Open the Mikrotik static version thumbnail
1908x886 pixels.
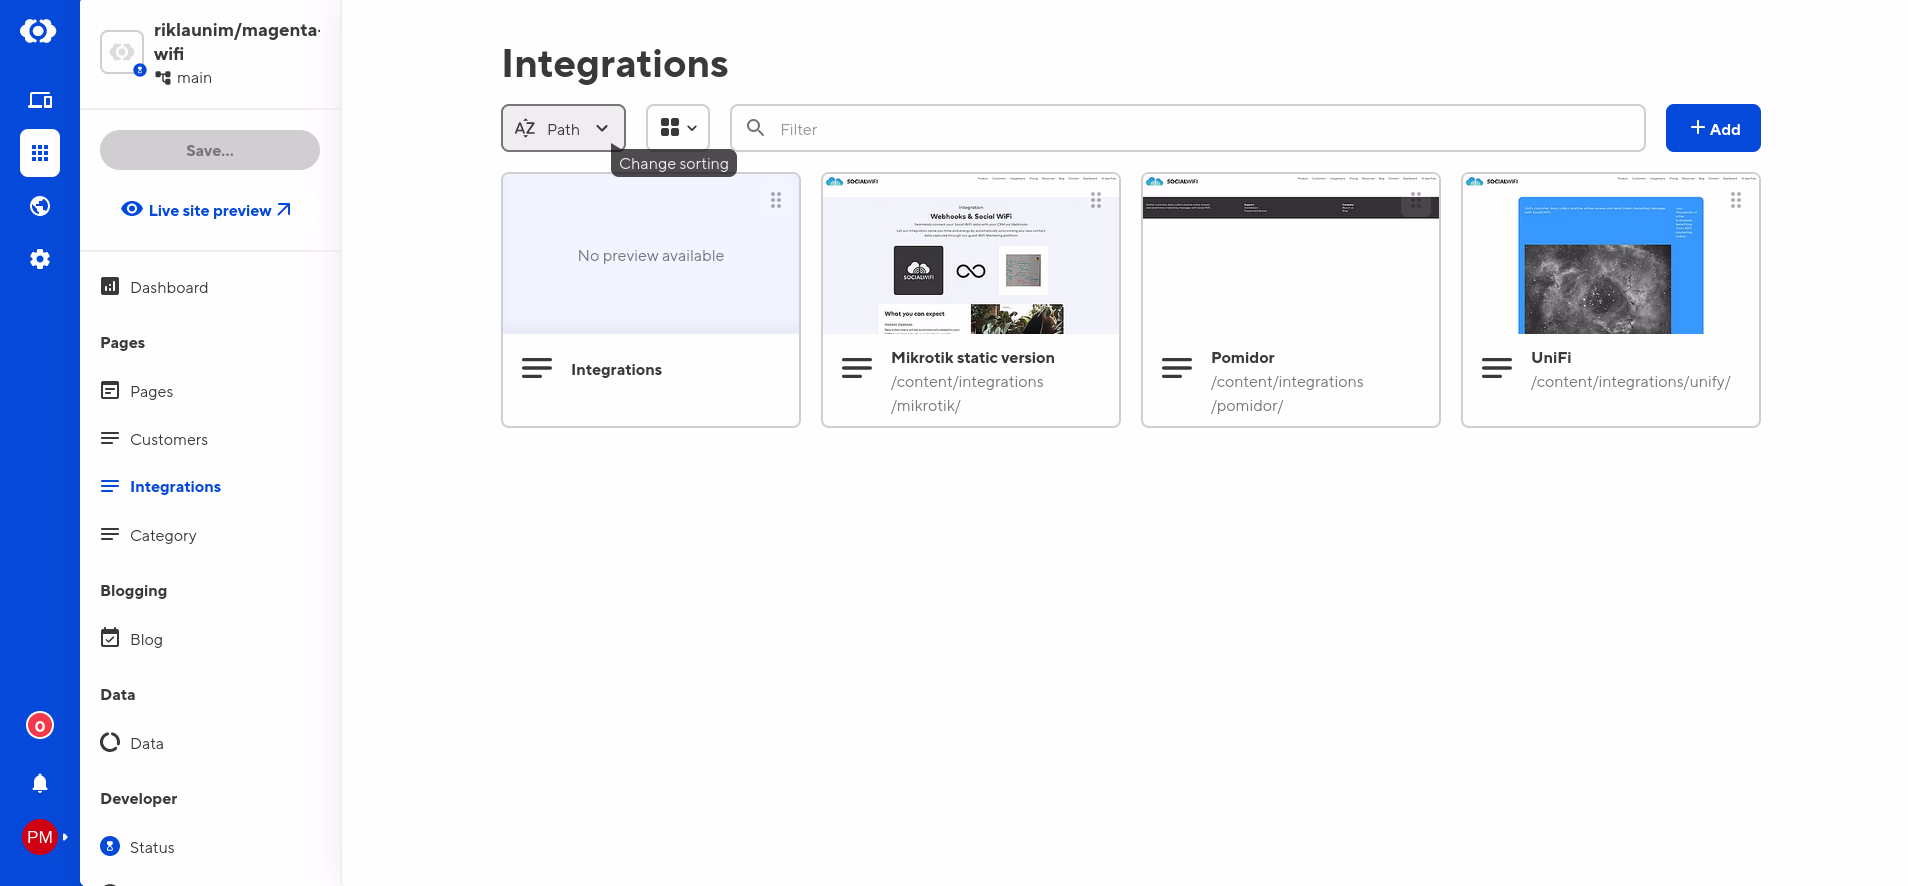click(970, 255)
